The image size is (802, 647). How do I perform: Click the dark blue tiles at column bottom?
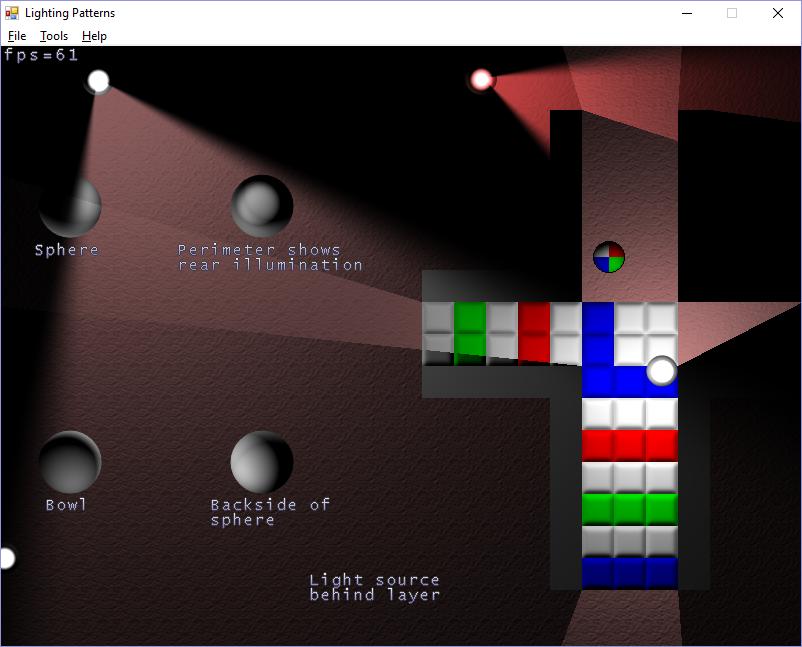[x=630, y=573]
